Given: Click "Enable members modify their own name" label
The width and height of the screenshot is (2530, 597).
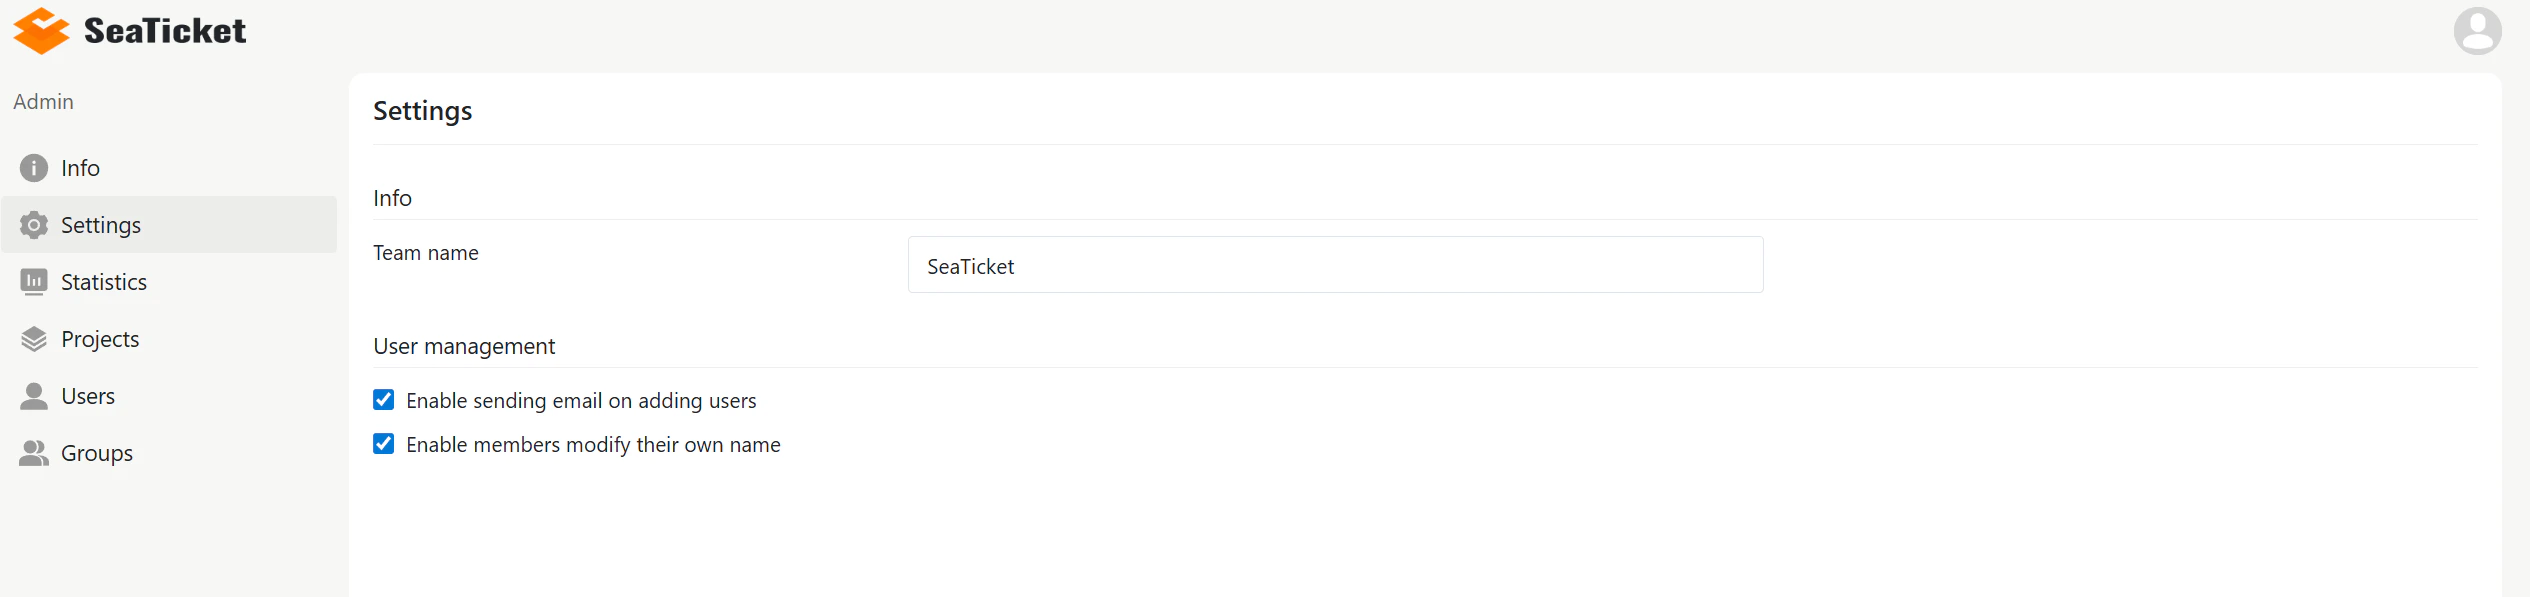Looking at the screenshot, I should point(593,445).
